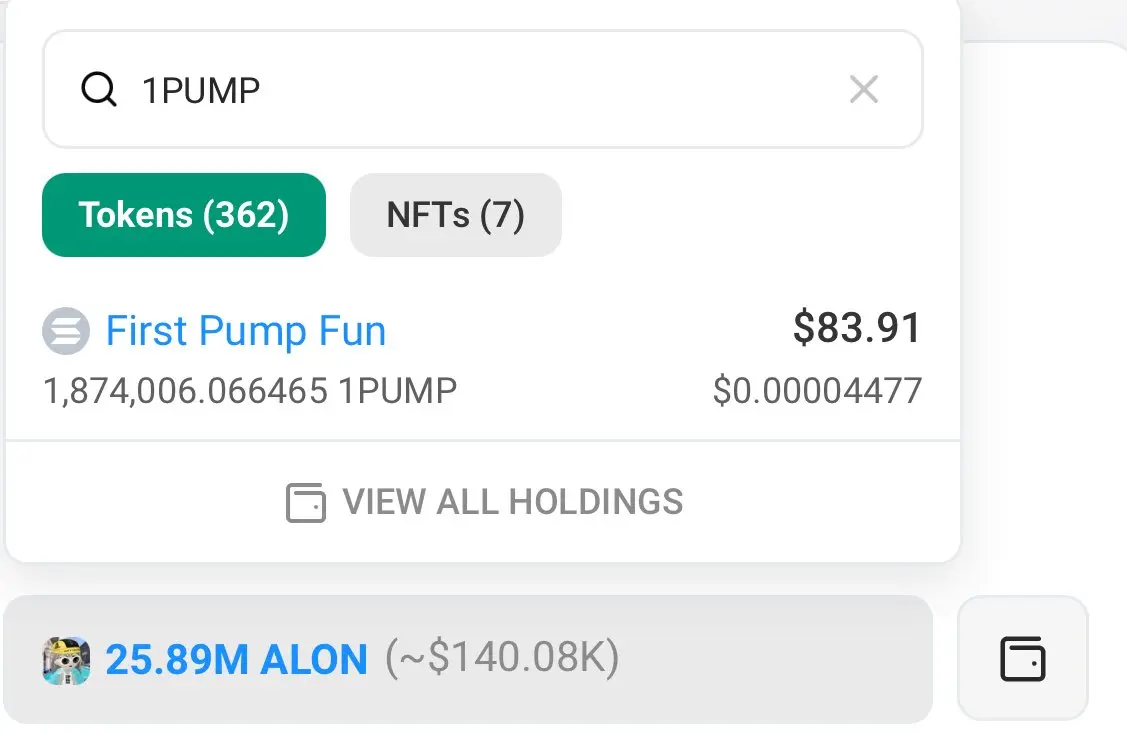Image resolution: width=1127 pixels, height=733 pixels.
Task: Click the Solana token icon beside First Pump Fun
Action: tap(66, 332)
